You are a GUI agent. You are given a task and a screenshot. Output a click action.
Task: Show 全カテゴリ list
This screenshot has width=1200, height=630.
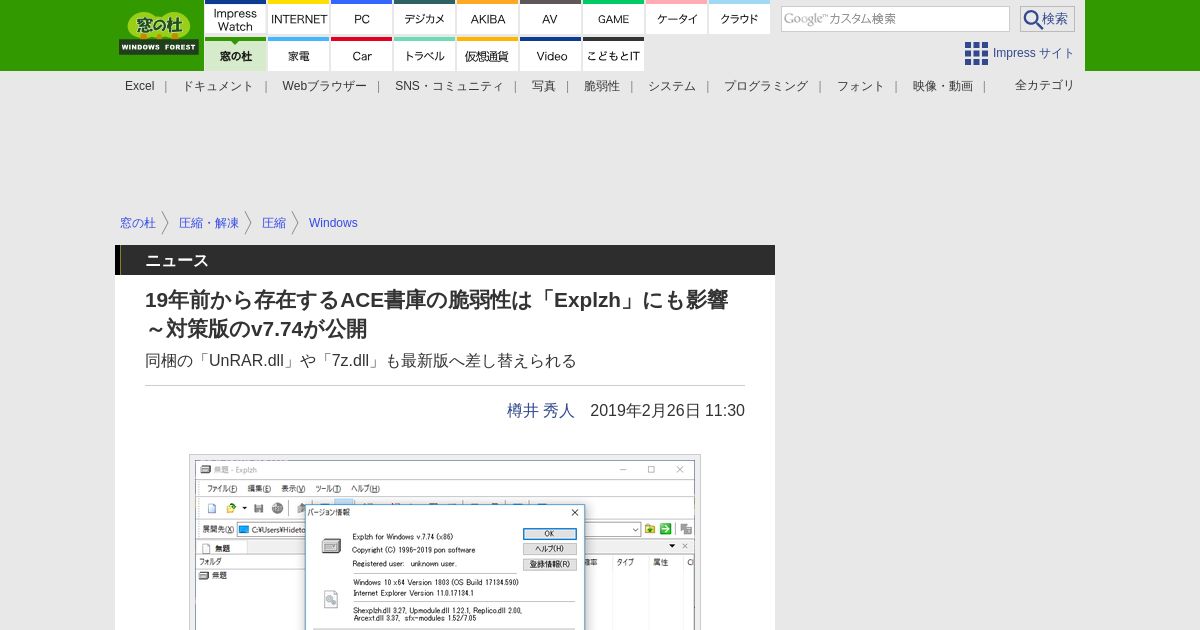pos(1044,86)
